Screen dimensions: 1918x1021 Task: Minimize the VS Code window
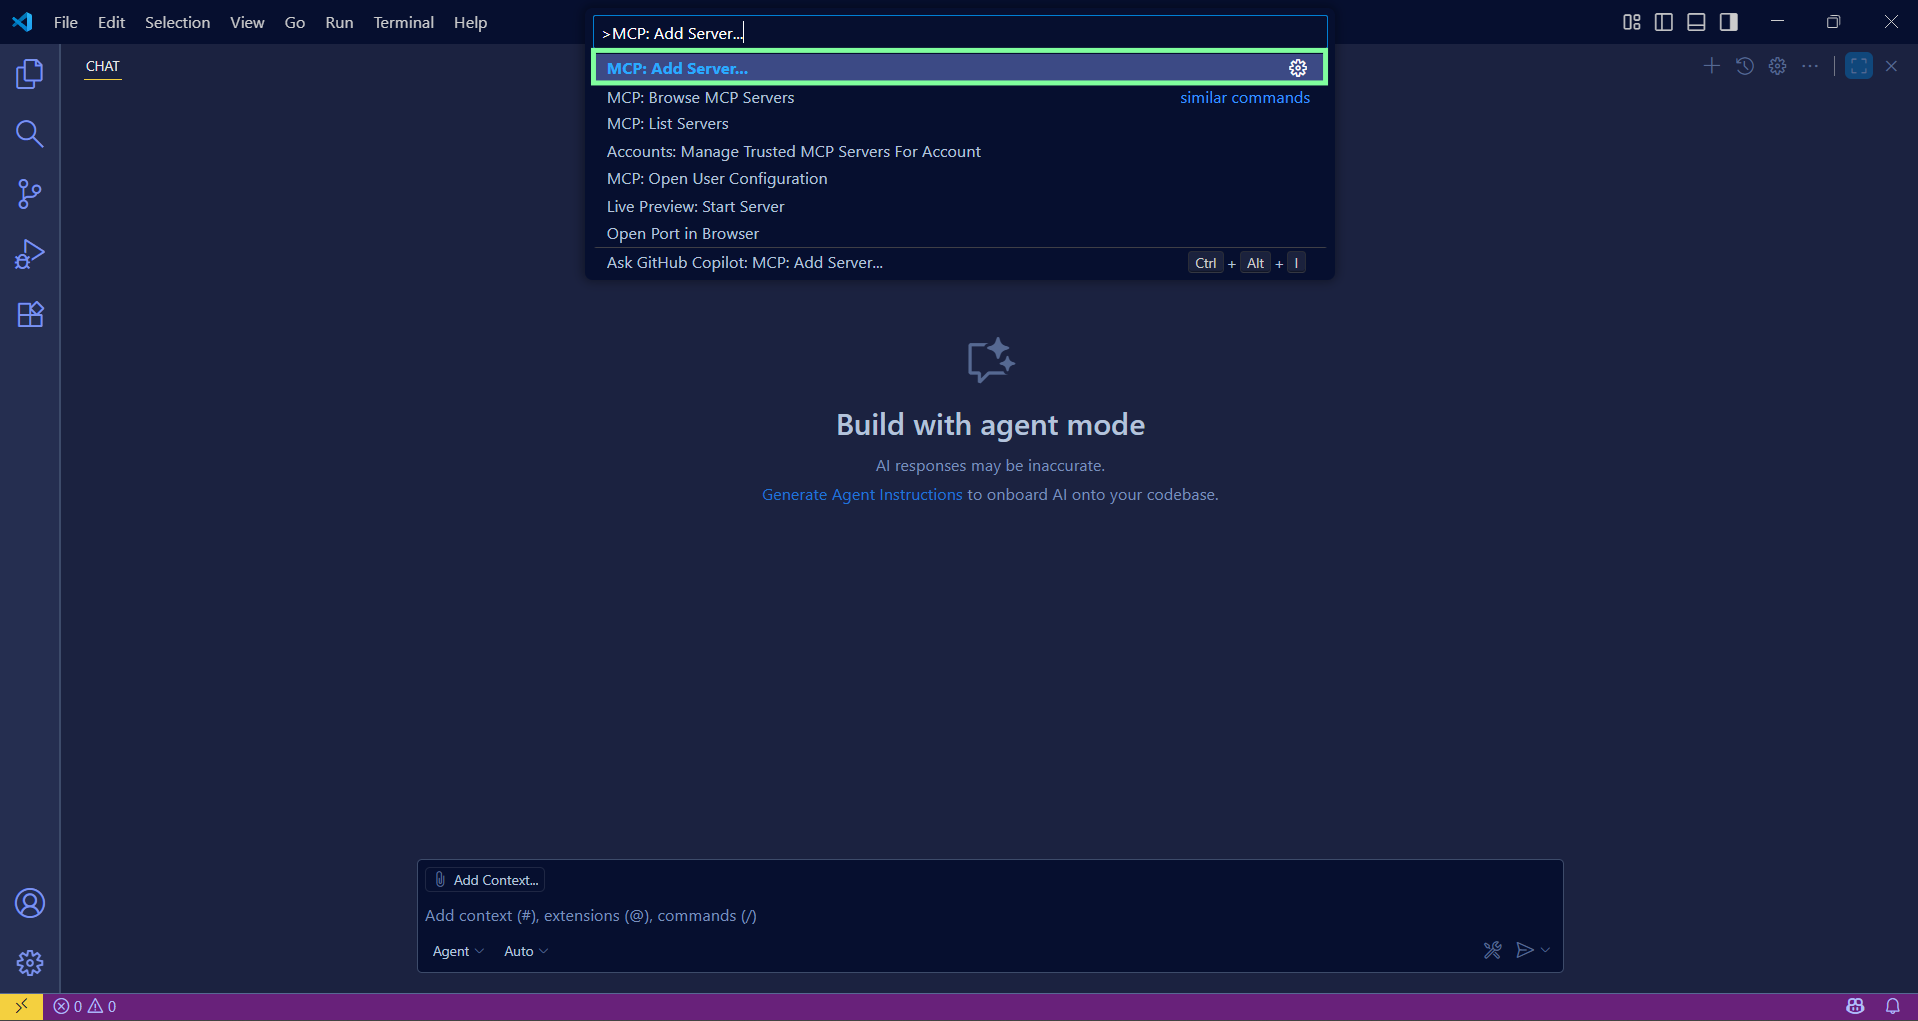pyautogui.click(x=1777, y=22)
